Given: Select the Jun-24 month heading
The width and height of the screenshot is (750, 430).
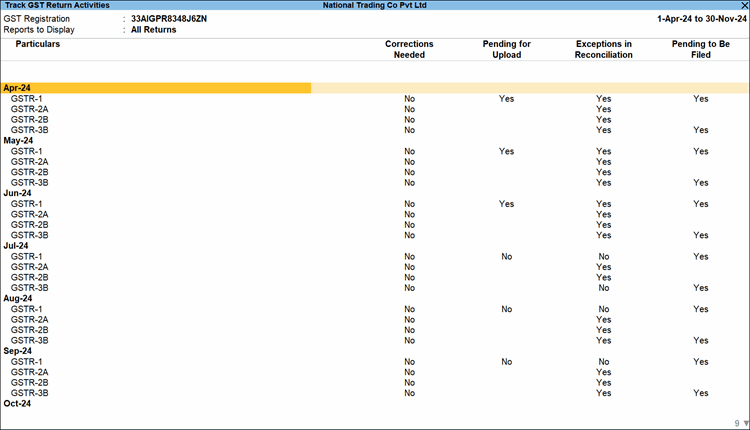Looking at the screenshot, I should [17, 193].
